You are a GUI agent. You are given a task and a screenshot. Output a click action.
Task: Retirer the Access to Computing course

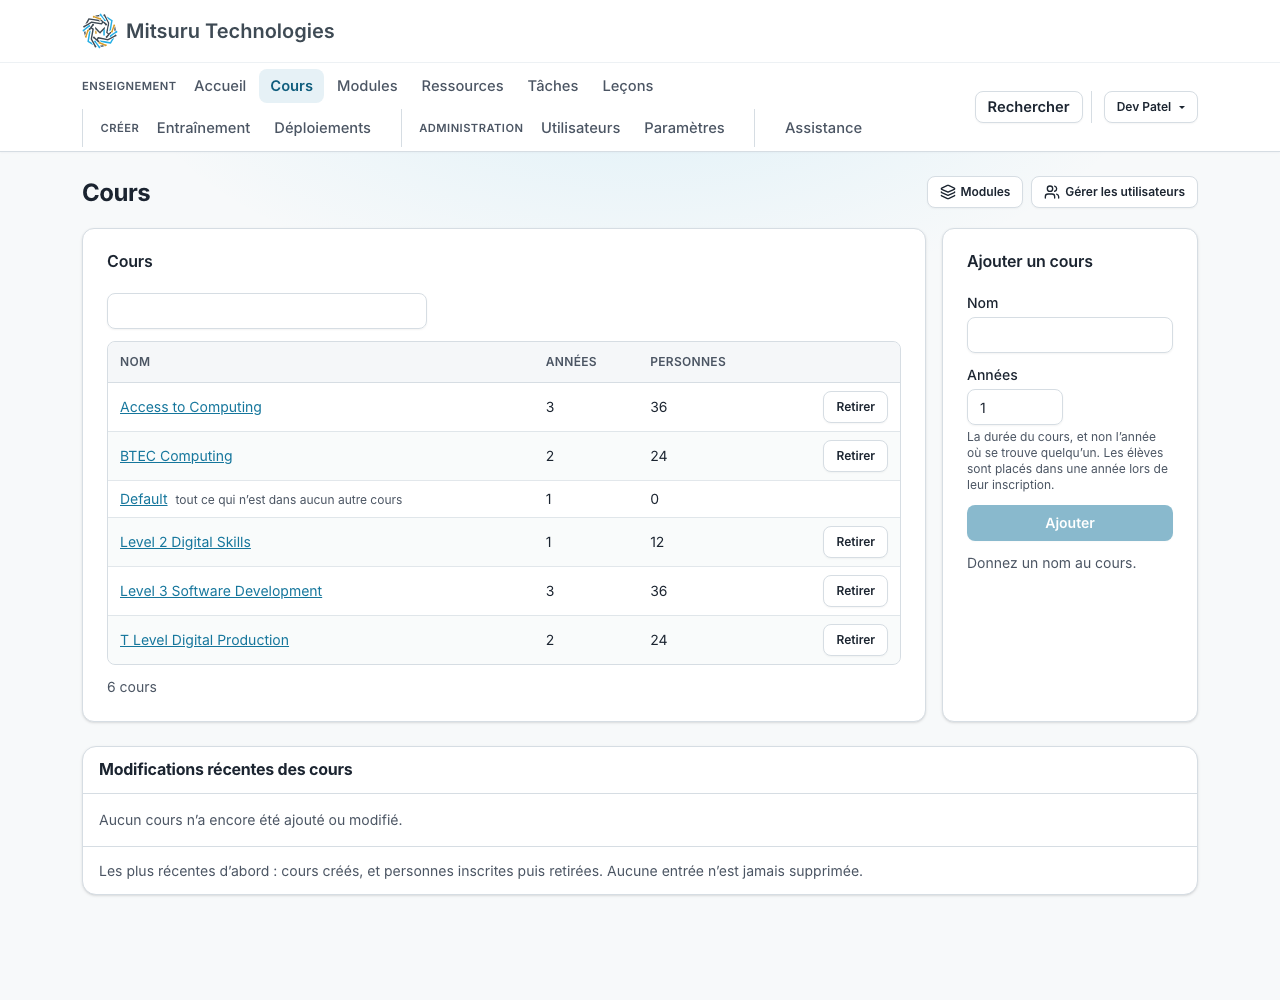(x=855, y=407)
